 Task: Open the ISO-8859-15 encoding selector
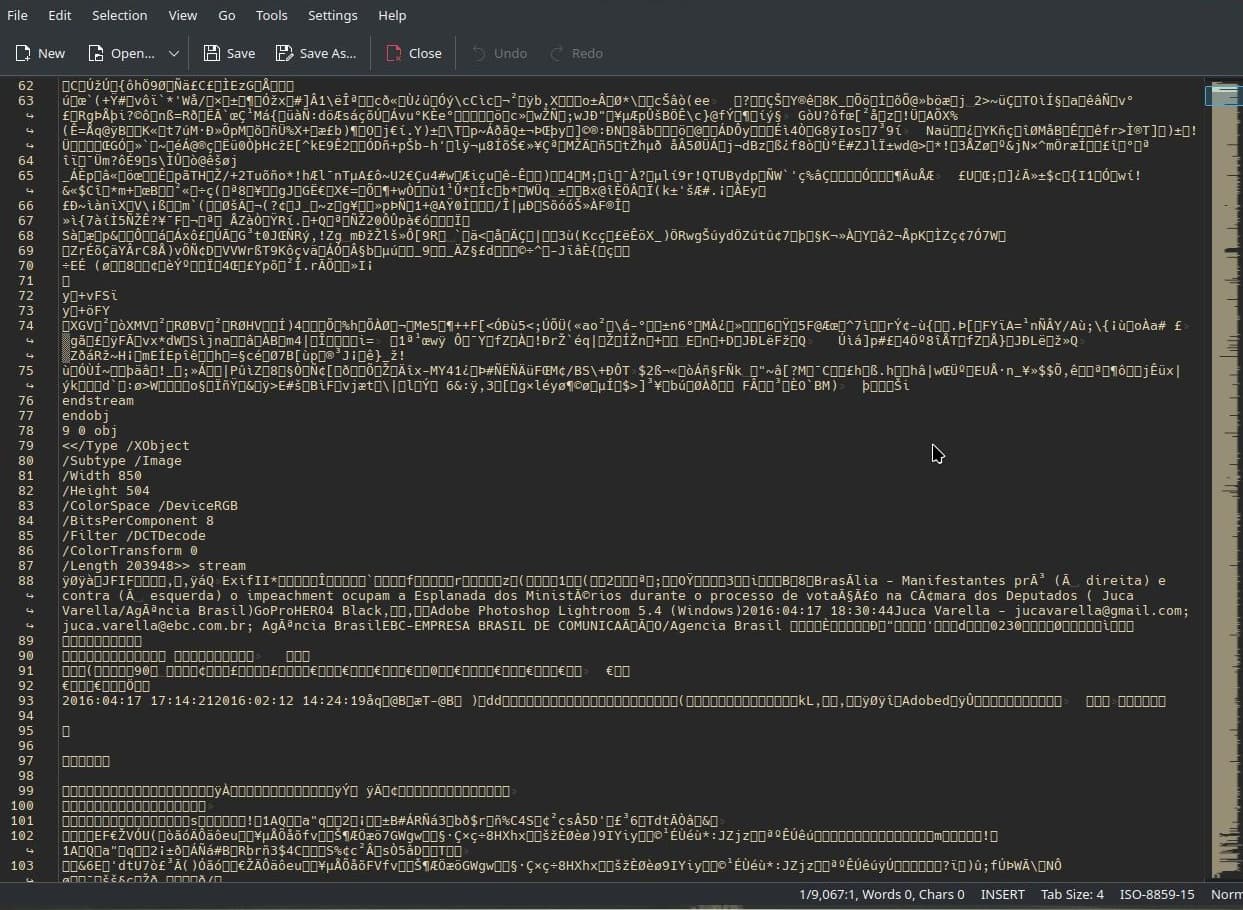coord(1157,894)
